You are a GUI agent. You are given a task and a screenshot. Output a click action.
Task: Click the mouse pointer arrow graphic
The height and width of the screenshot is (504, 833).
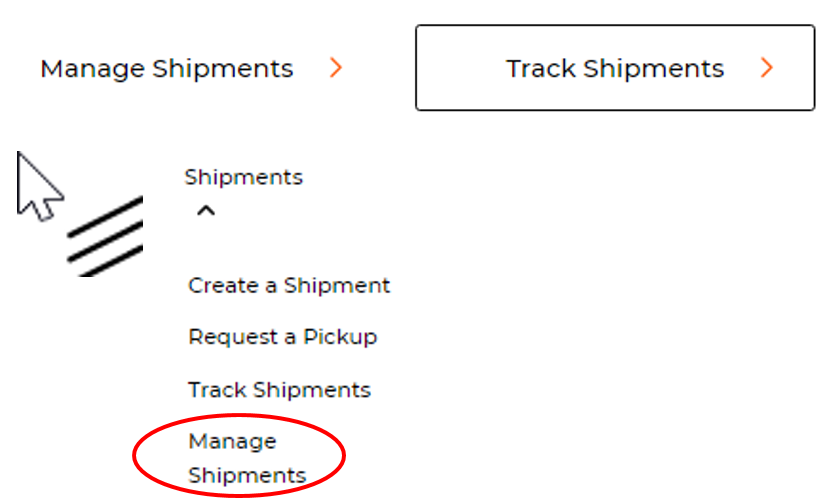[x=38, y=187]
